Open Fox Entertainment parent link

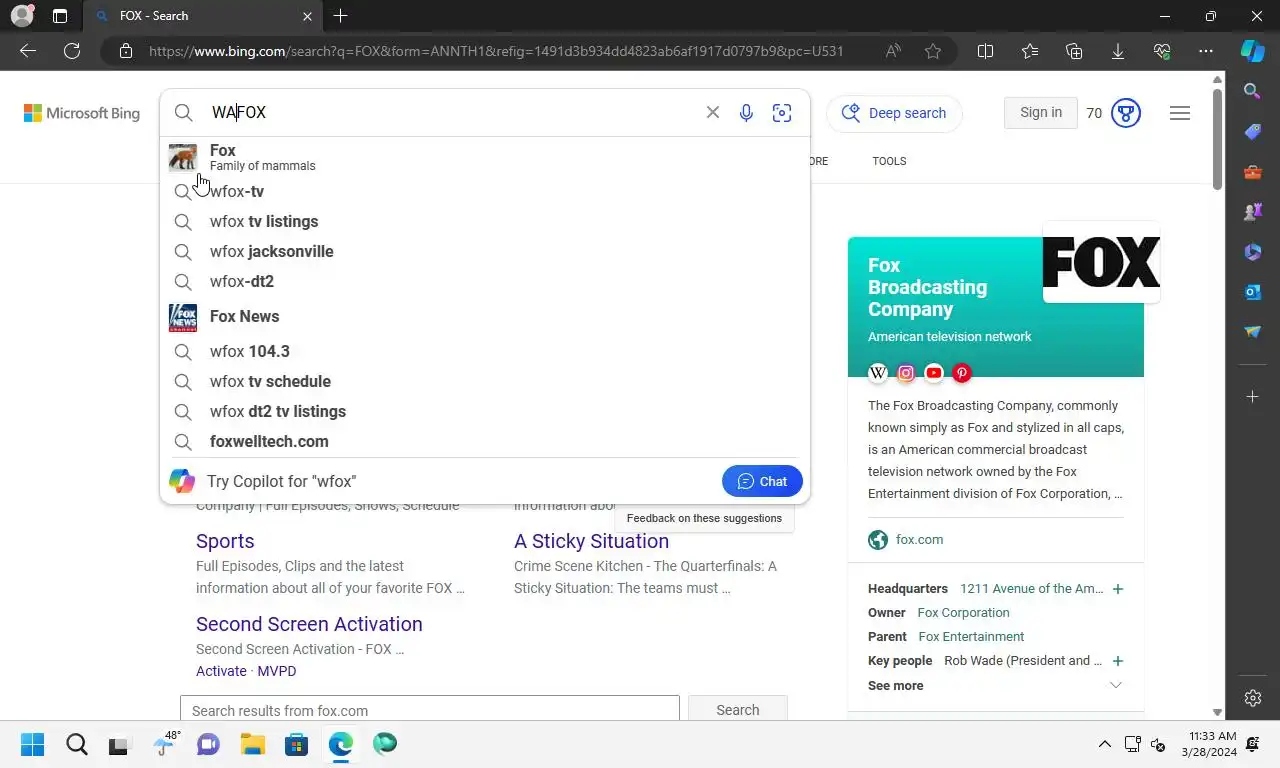pyautogui.click(x=971, y=637)
